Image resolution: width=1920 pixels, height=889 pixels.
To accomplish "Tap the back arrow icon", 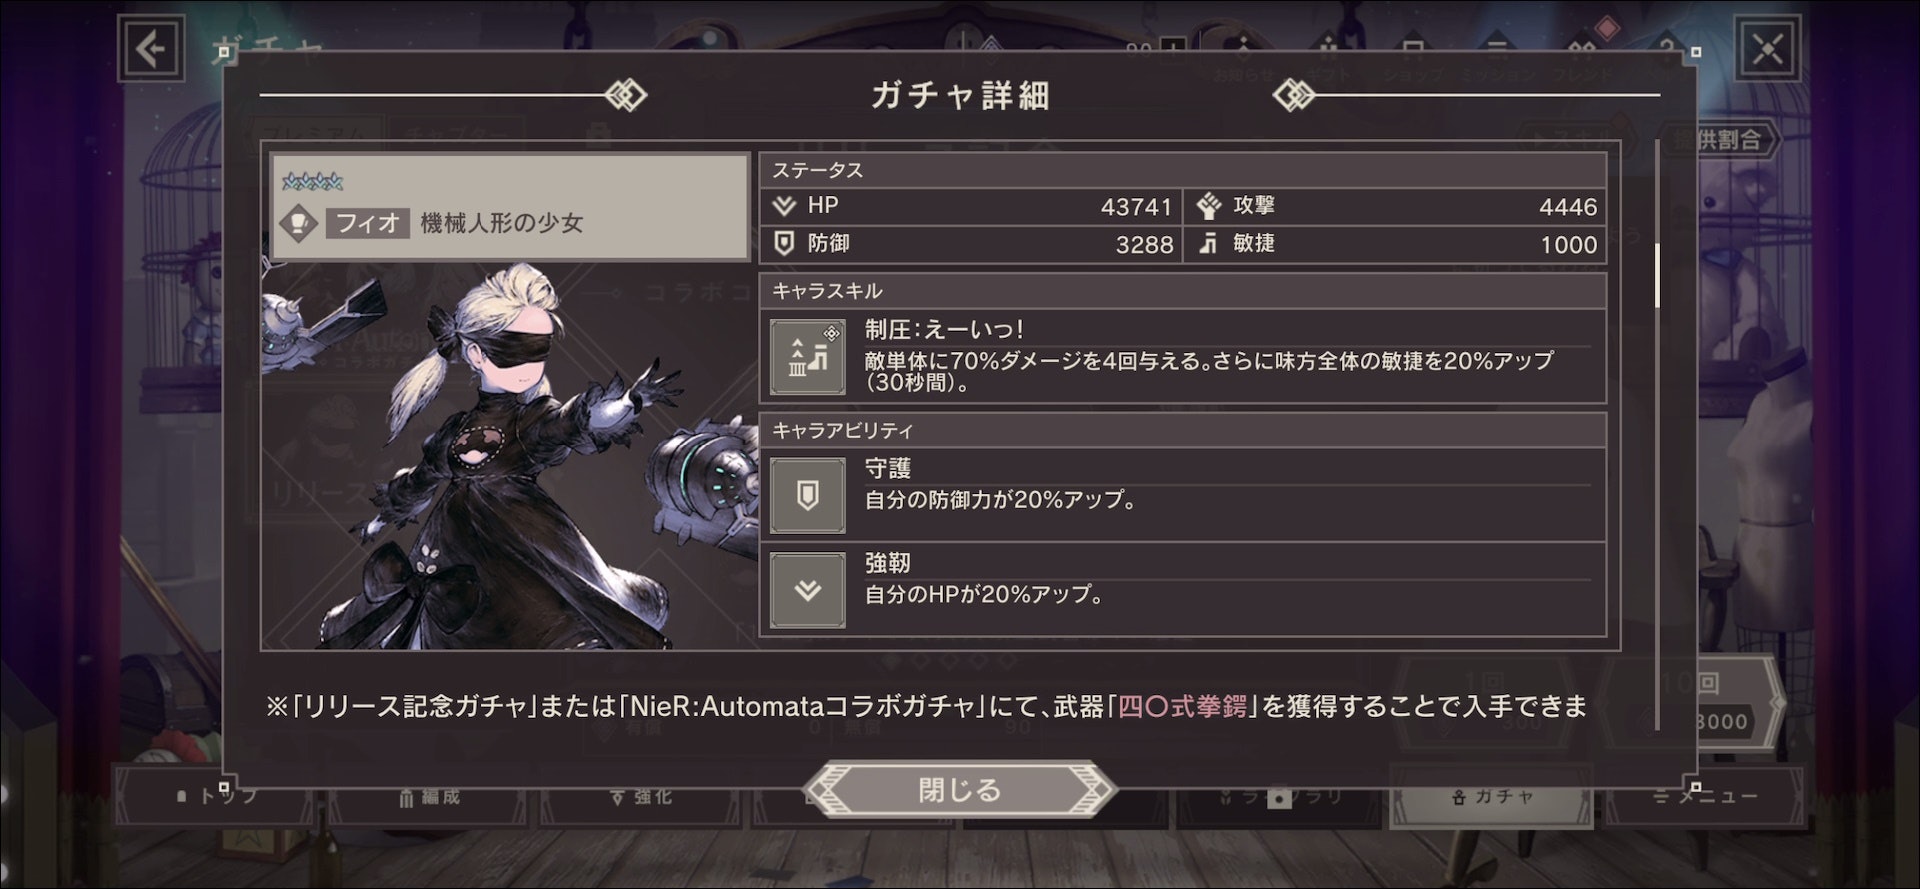I will coord(151,48).
